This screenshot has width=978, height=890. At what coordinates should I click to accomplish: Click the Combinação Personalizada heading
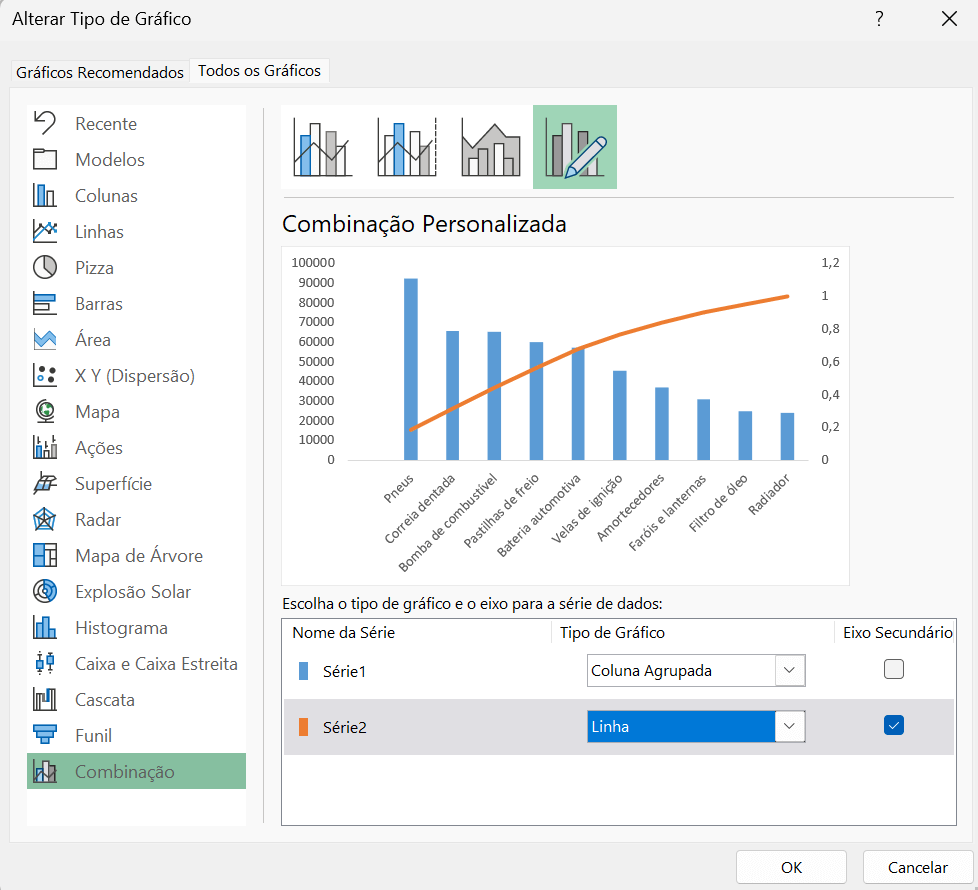tap(424, 224)
